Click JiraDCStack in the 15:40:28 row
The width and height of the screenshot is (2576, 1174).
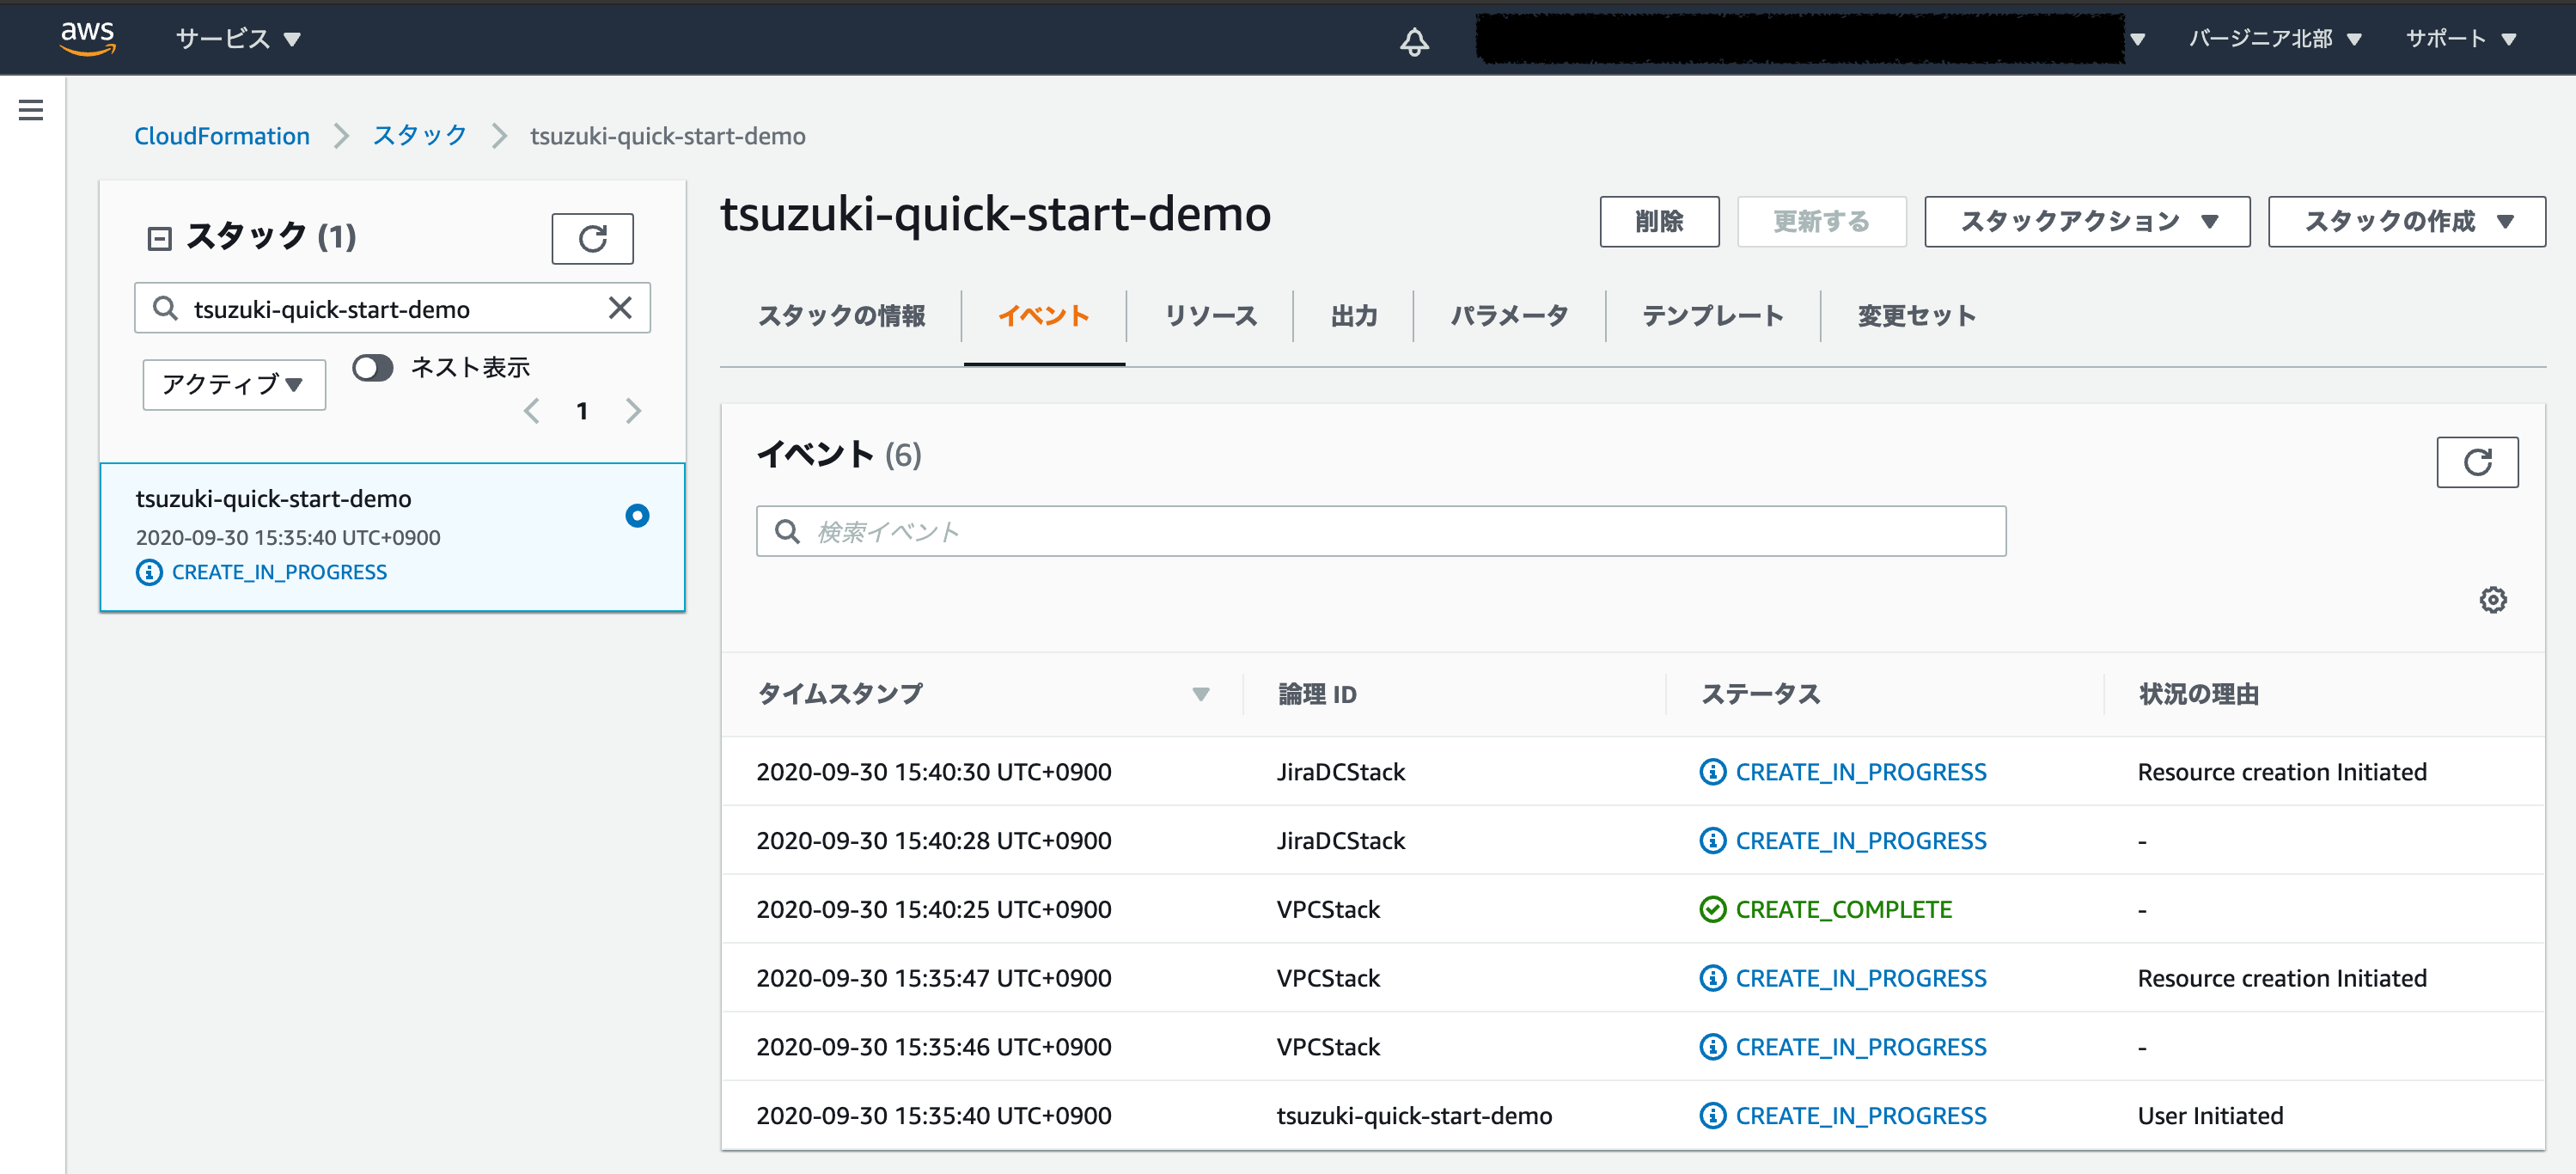[x=1340, y=841]
